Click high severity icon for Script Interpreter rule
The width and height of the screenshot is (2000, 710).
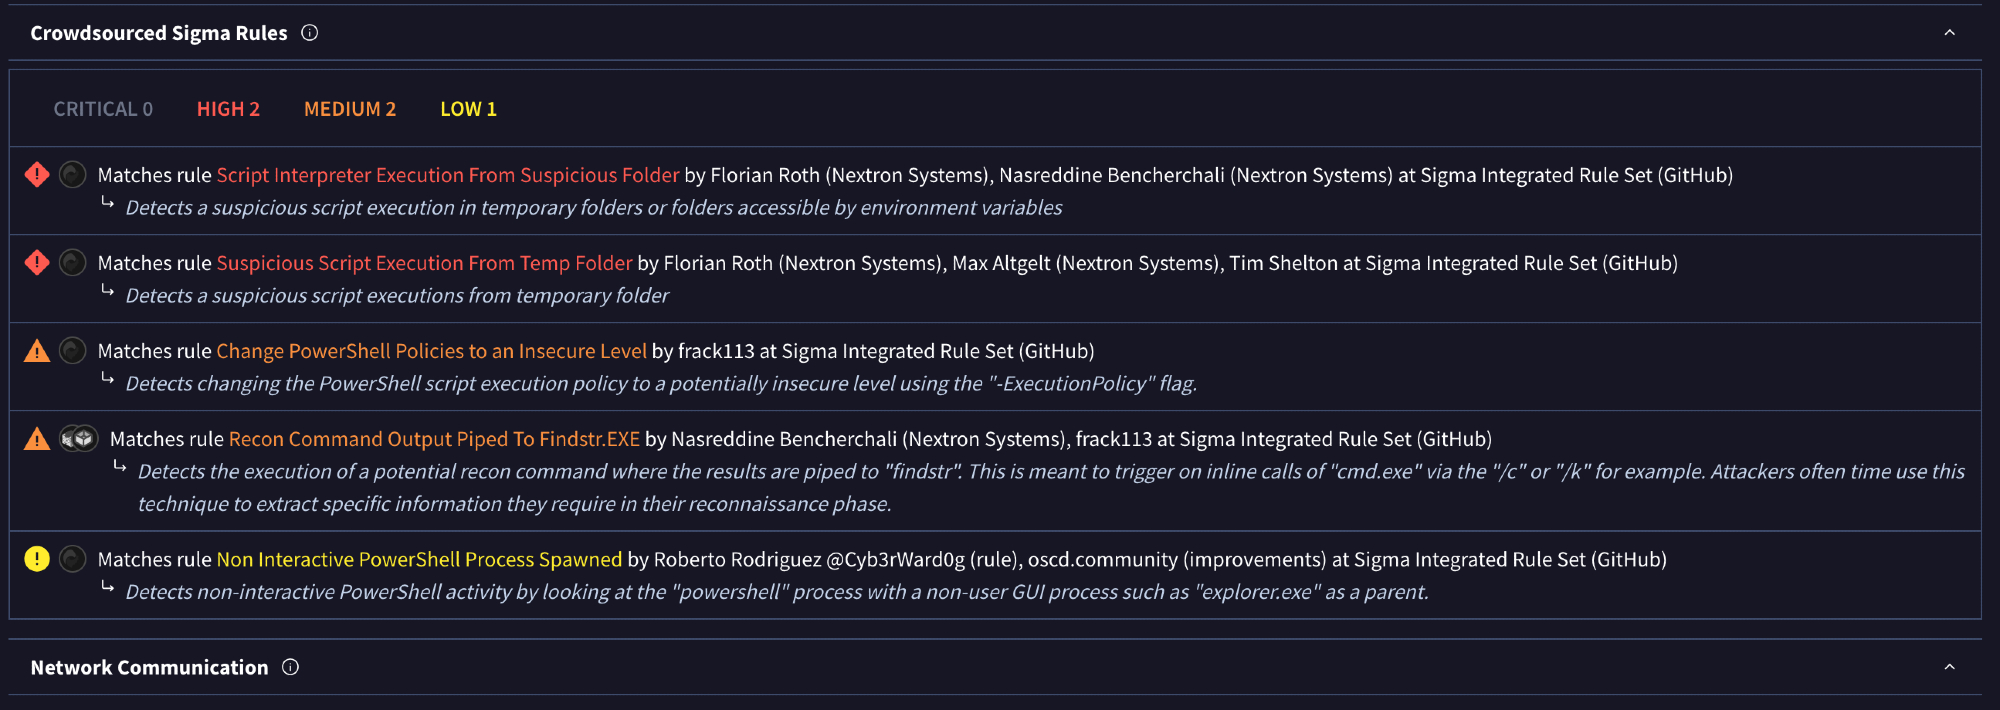[x=37, y=175]
